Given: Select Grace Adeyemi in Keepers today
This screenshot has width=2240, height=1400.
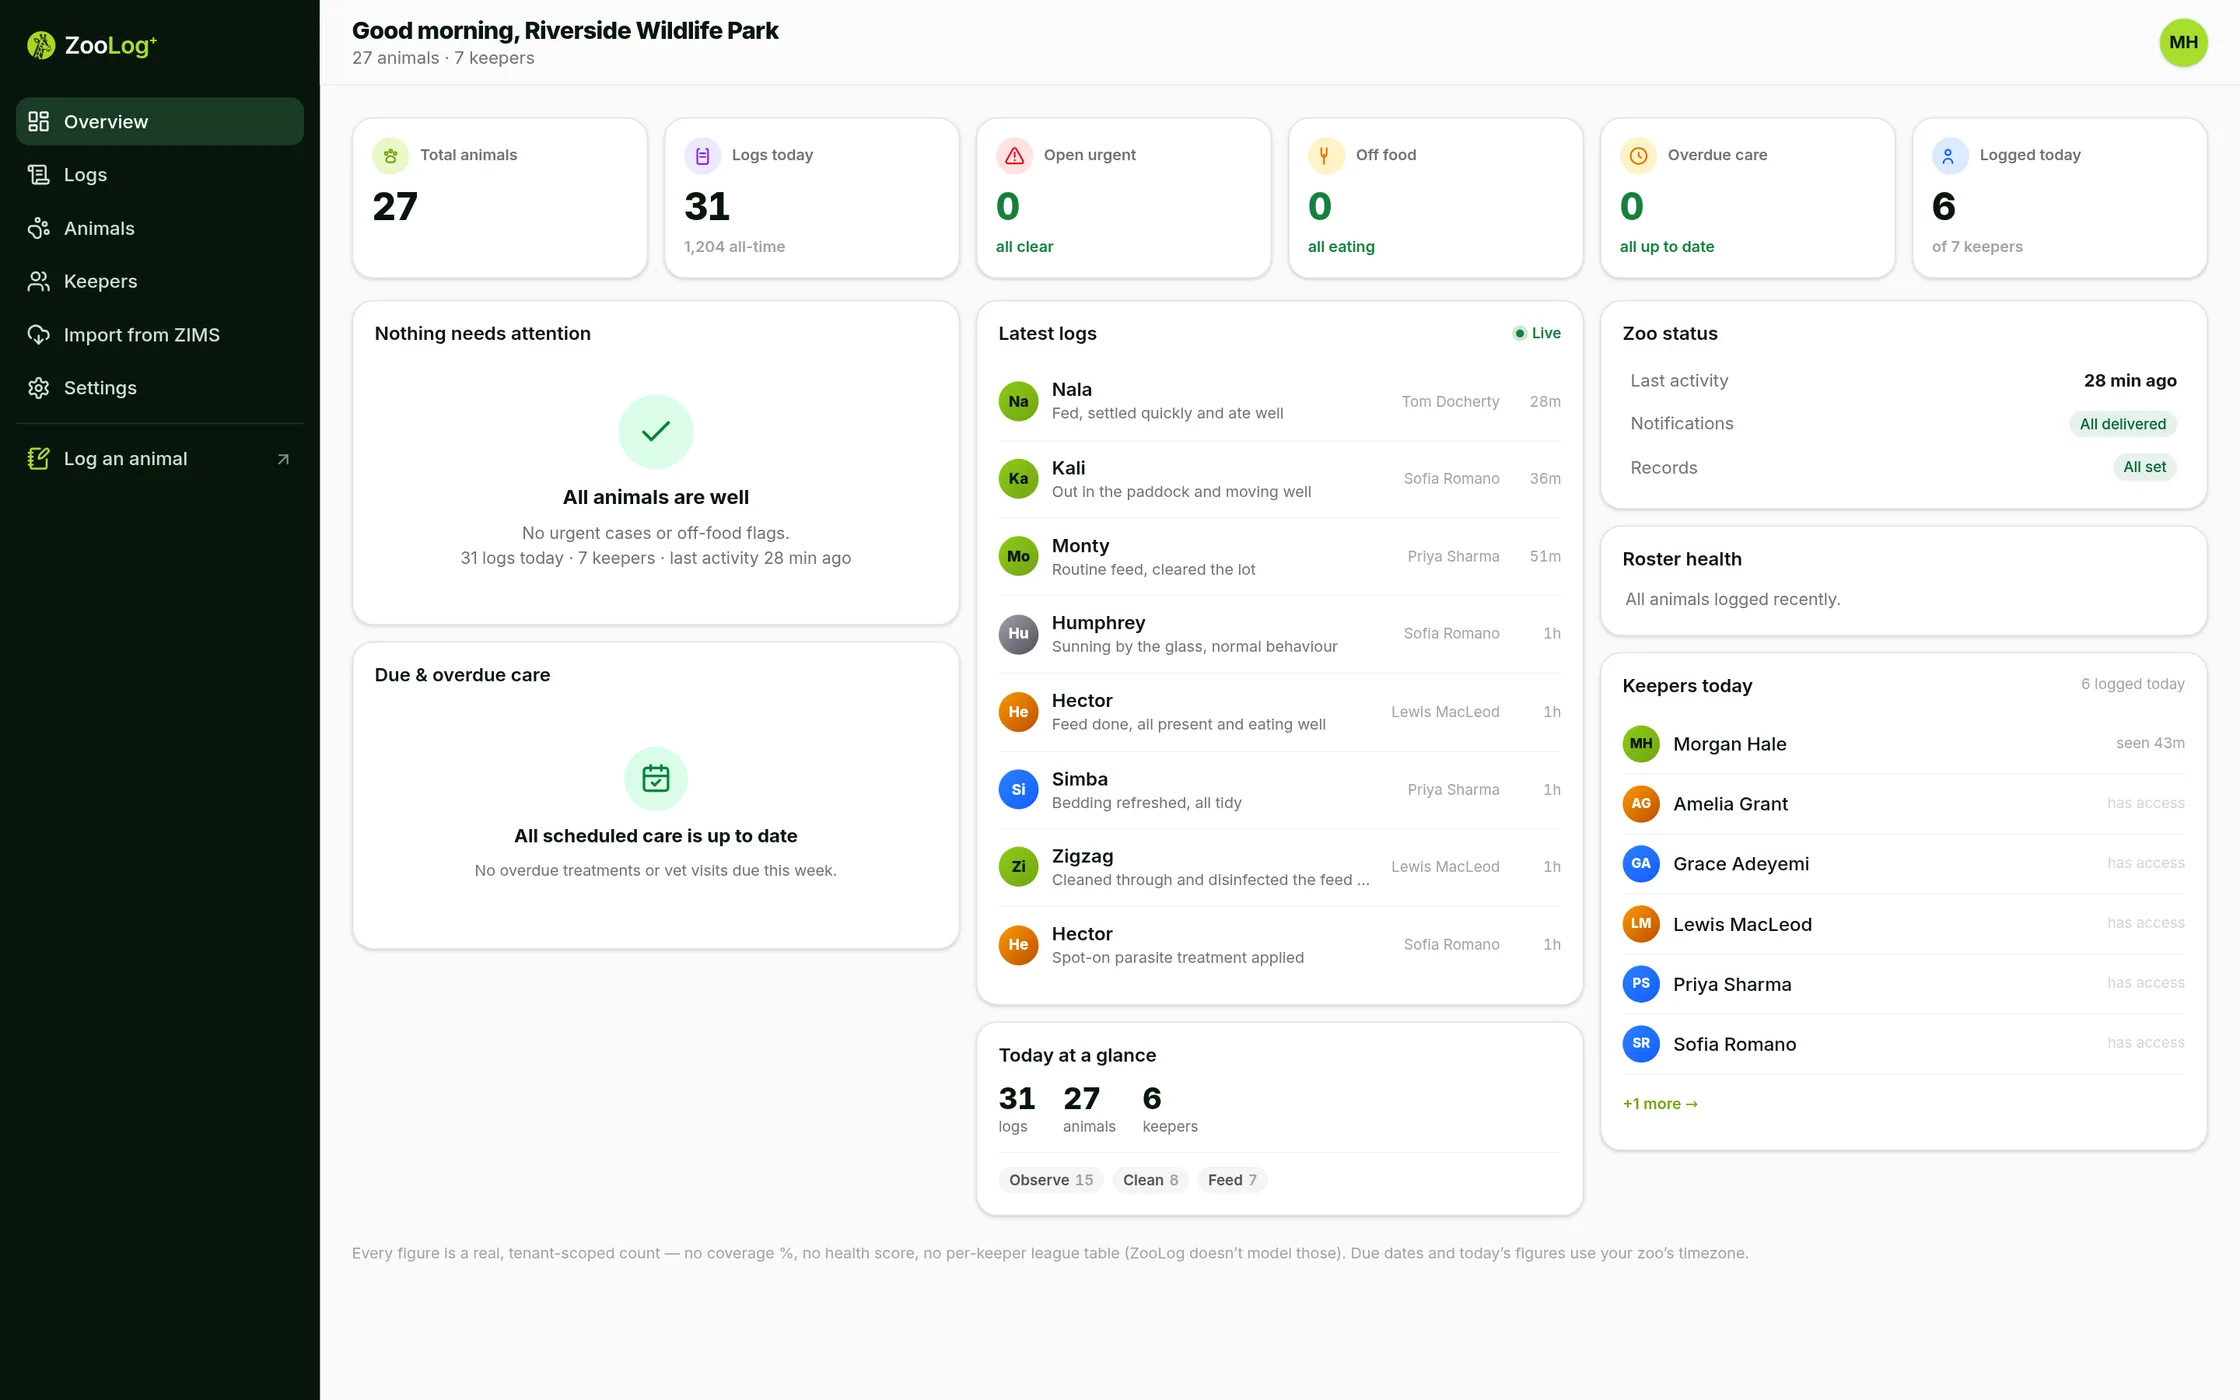Looking at the screenshot, I should pos(1903,864).
